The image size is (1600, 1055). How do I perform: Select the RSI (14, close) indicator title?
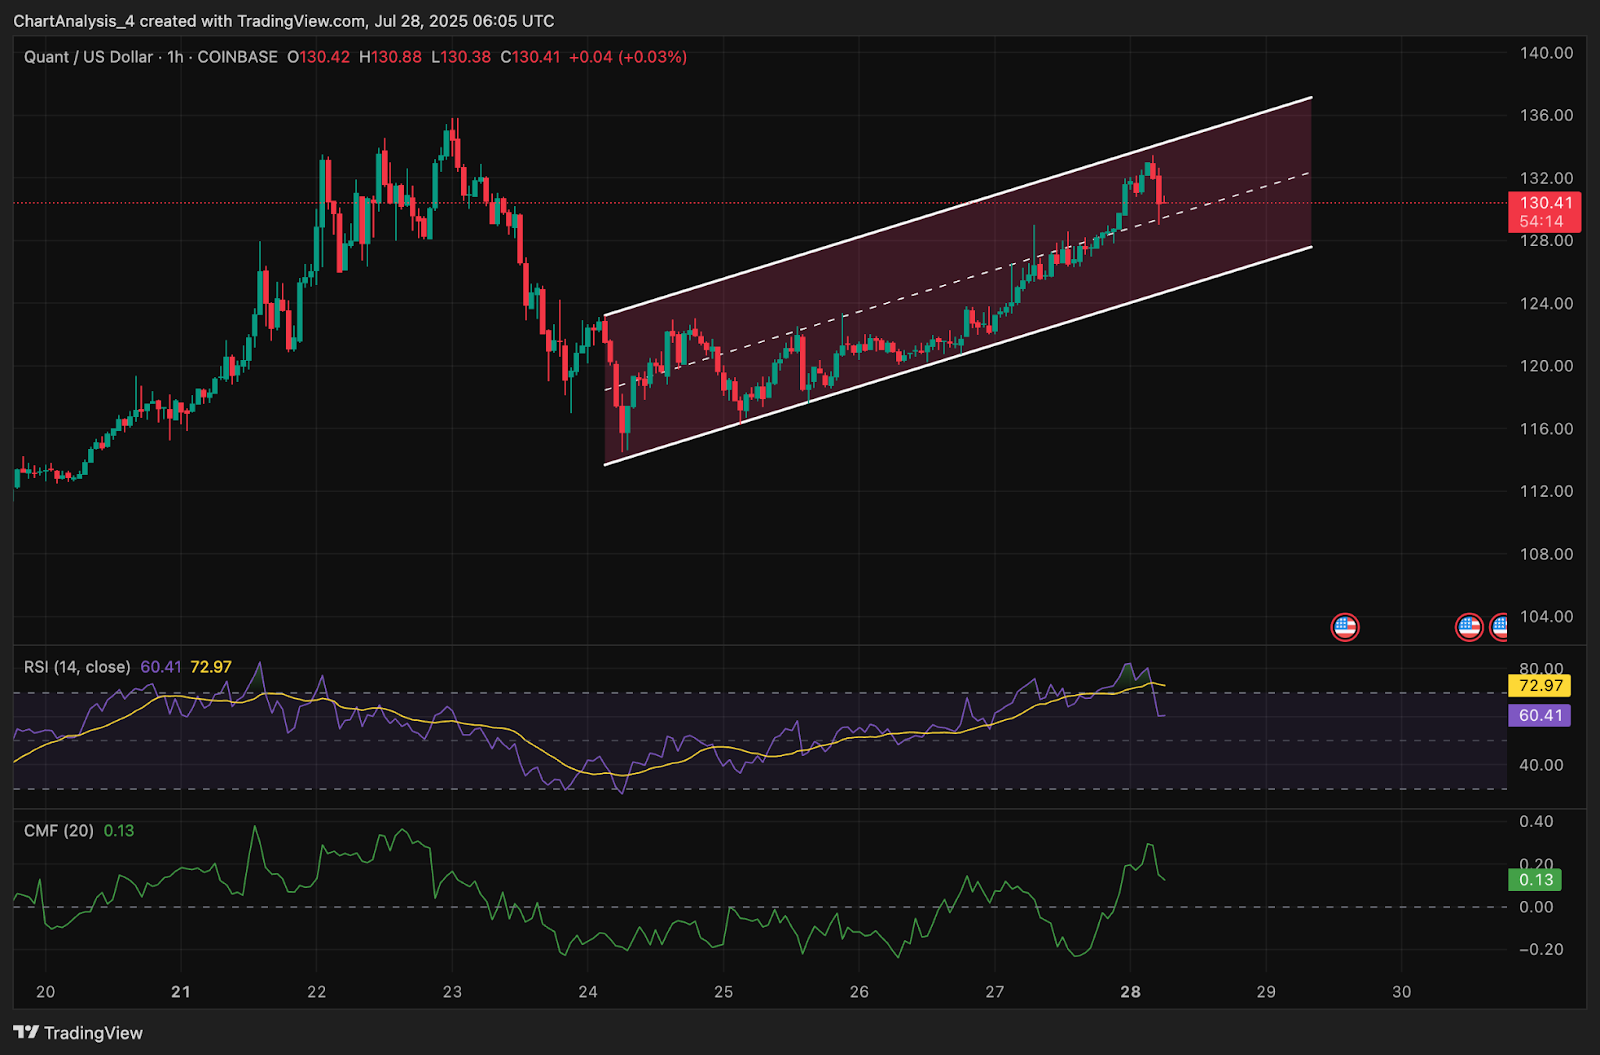[x=77, y=667]
